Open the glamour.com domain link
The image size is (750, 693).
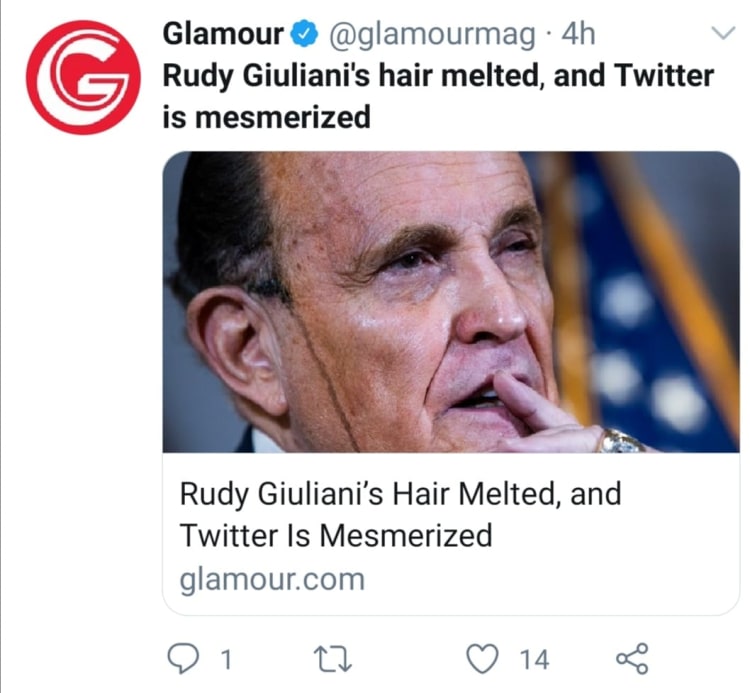(272, 579)
